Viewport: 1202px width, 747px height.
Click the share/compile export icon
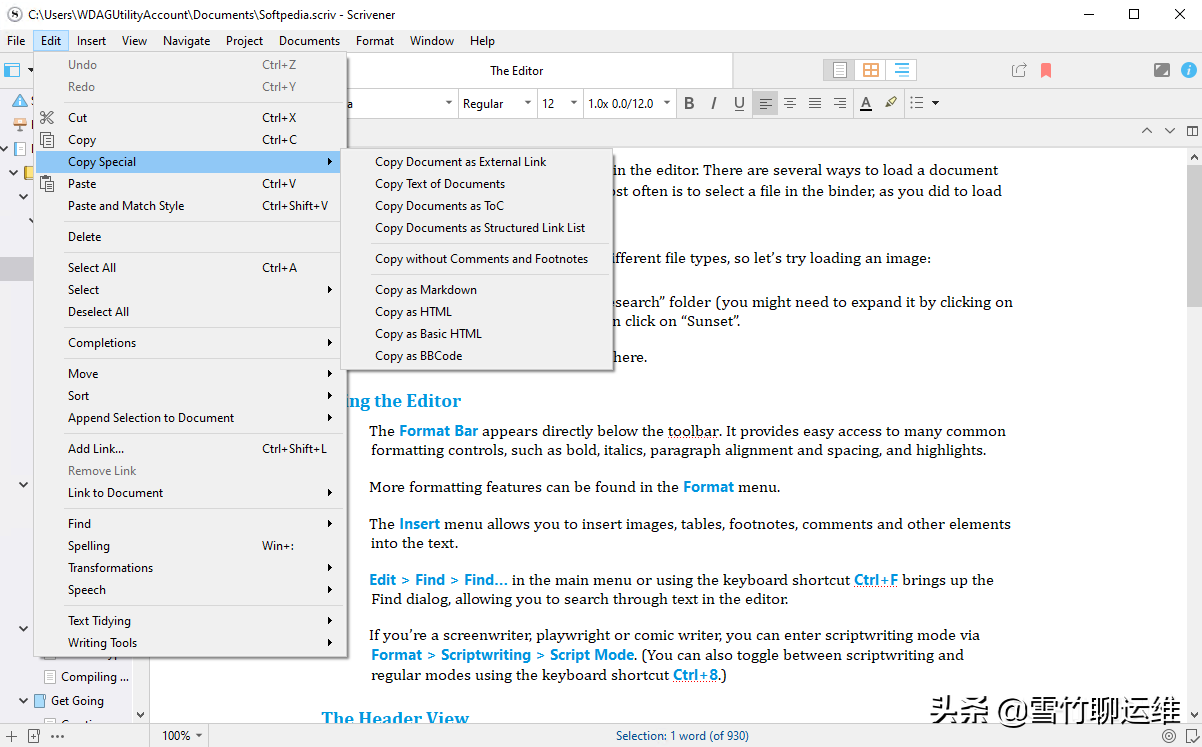pyautogui.click(x=1019, y=70)
